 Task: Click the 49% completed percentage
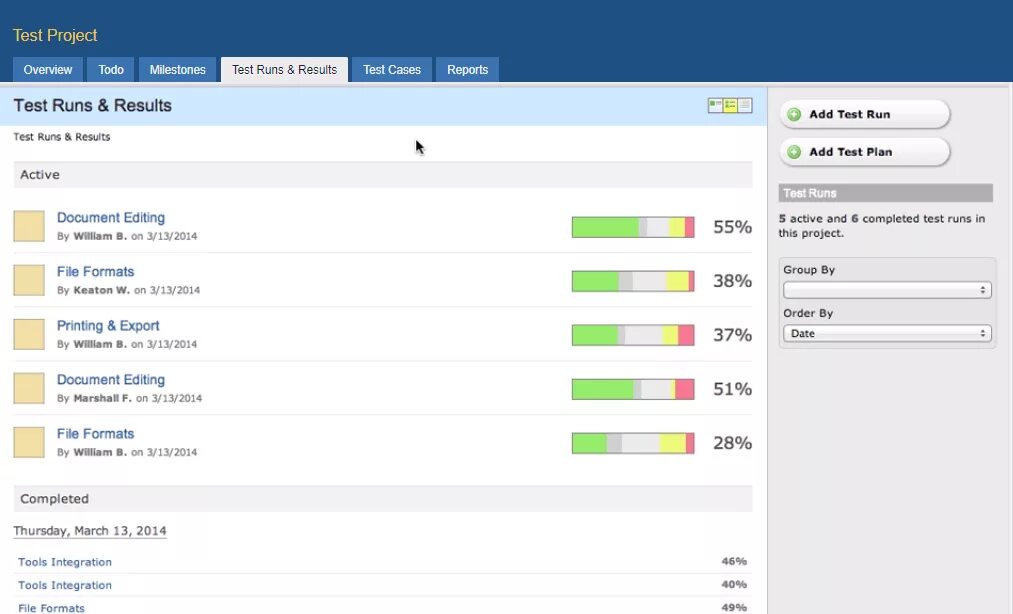[x=734, y=608]
